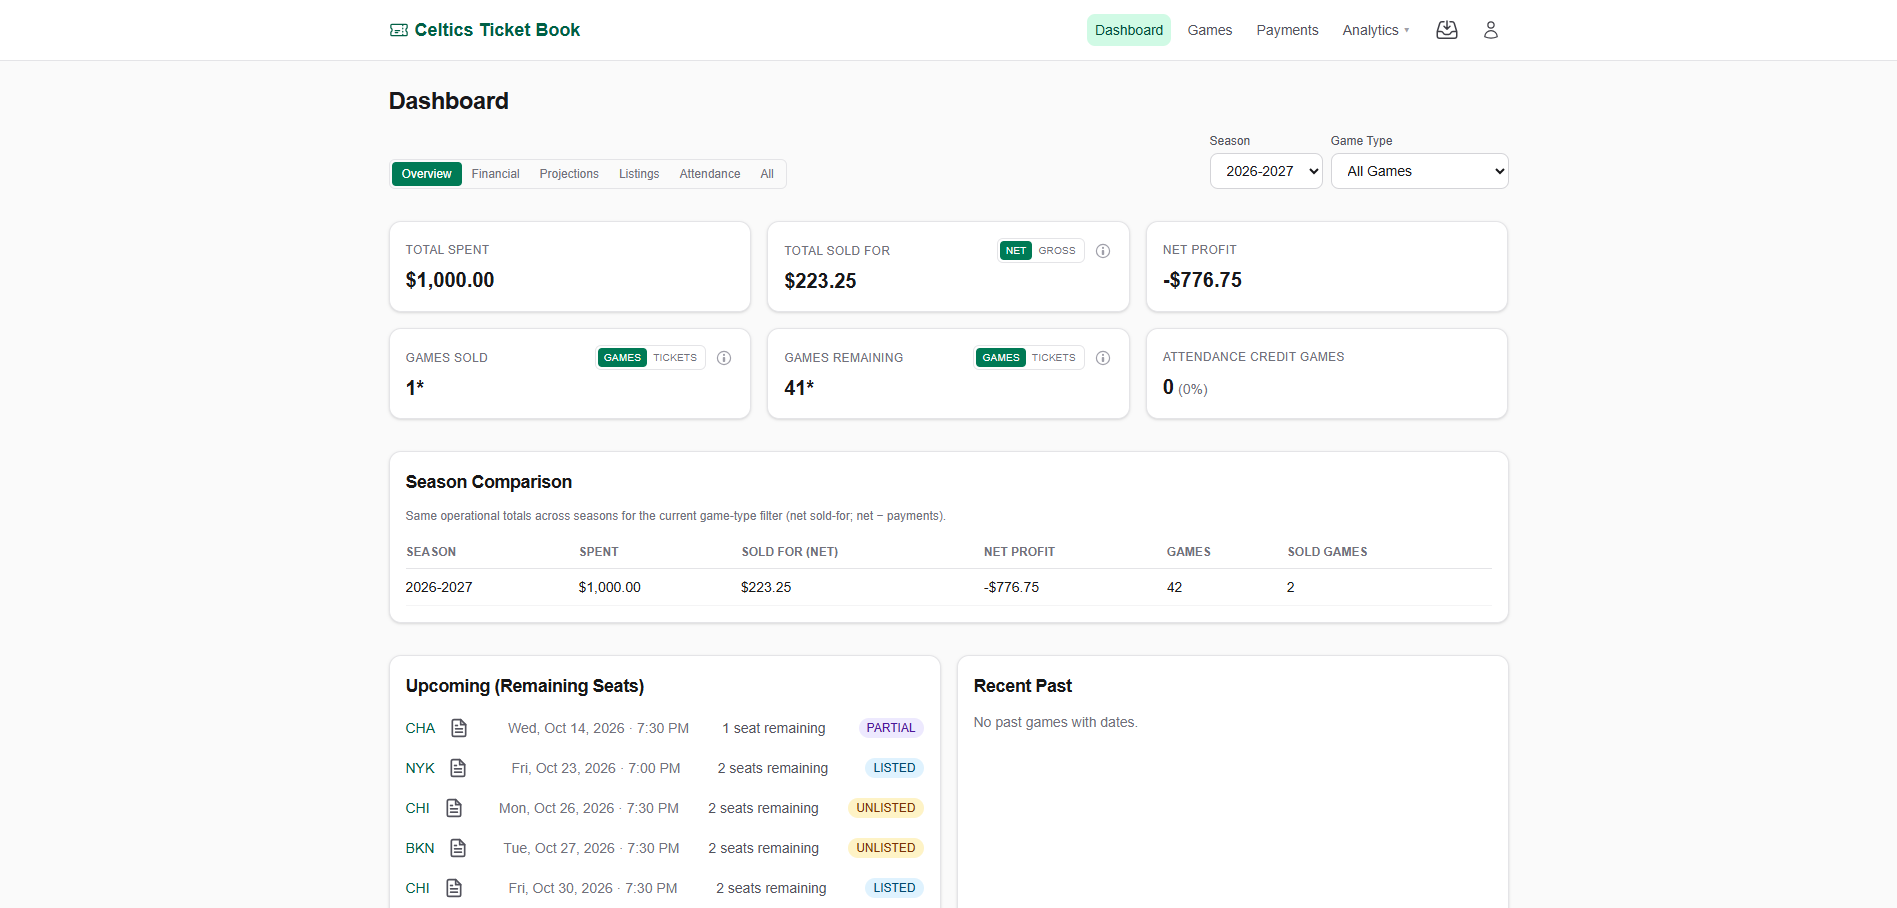Go to the Payments page
The height and width of the screenshot is (908, 1897).
(1287, 30)
